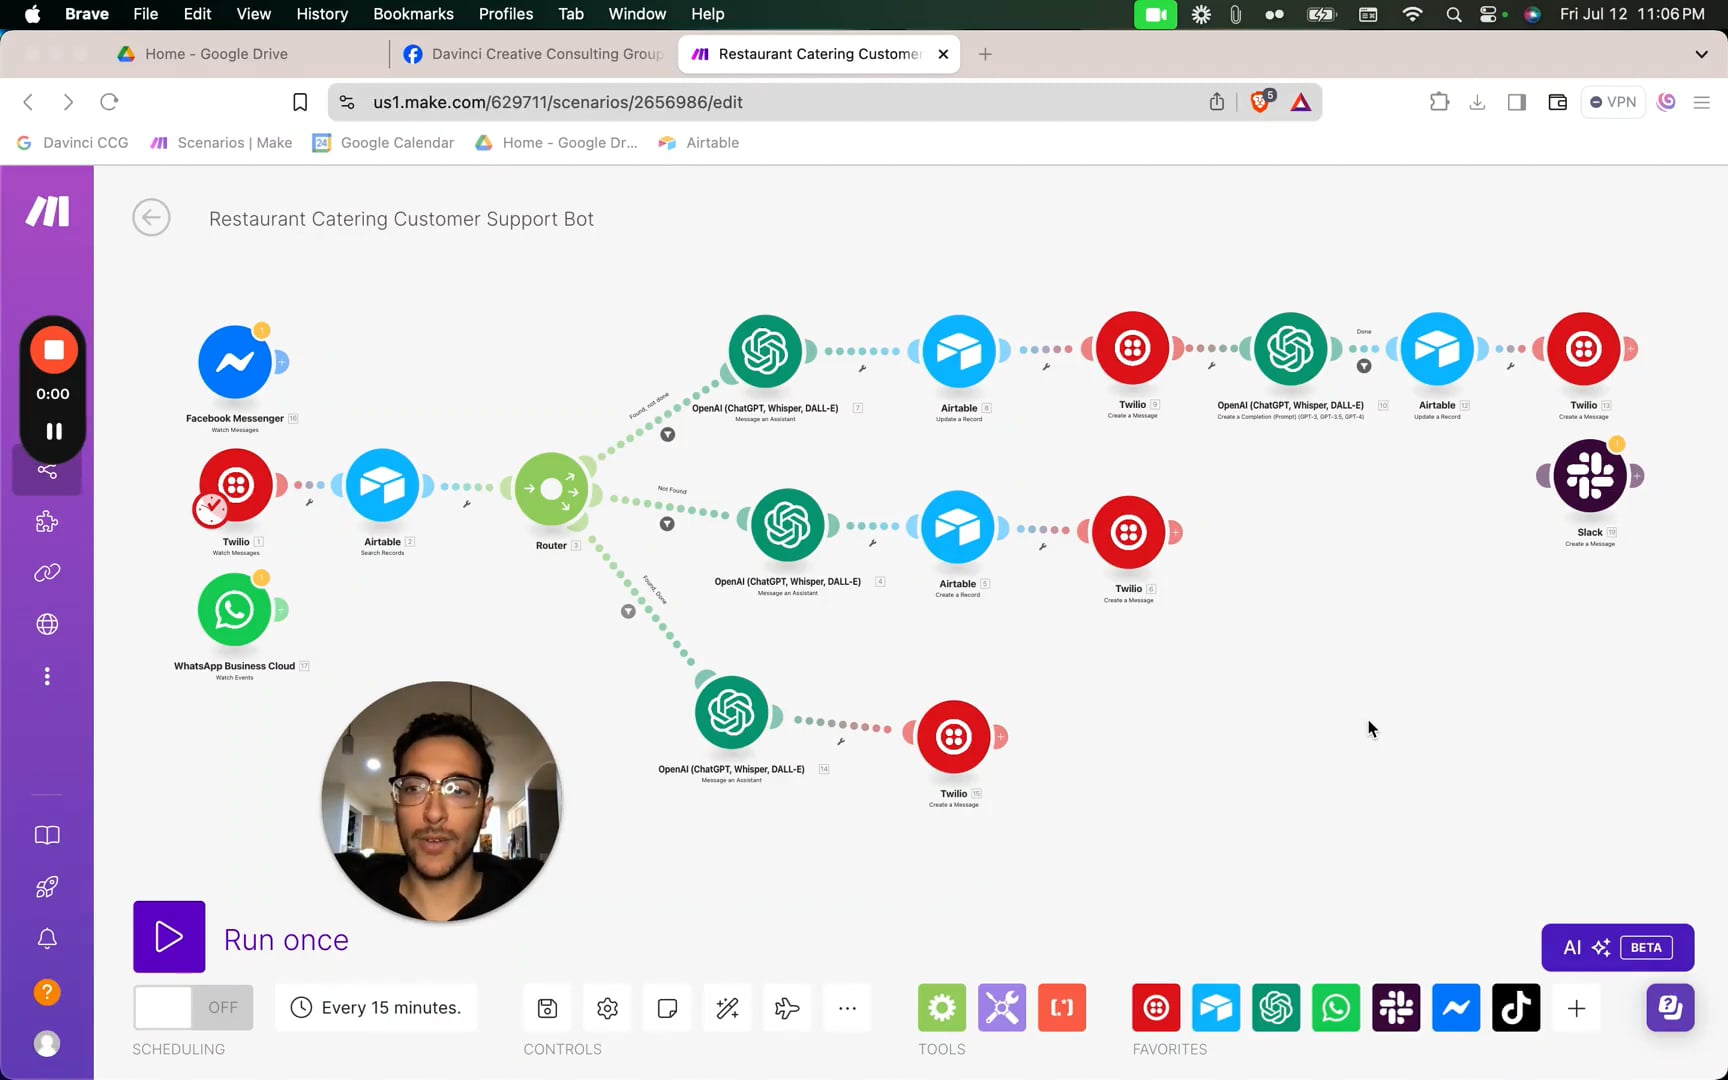Click the filter on Found, not done route
Image resolution: width=1728 pixels, height=1080 pixels.
click(667, 434)
